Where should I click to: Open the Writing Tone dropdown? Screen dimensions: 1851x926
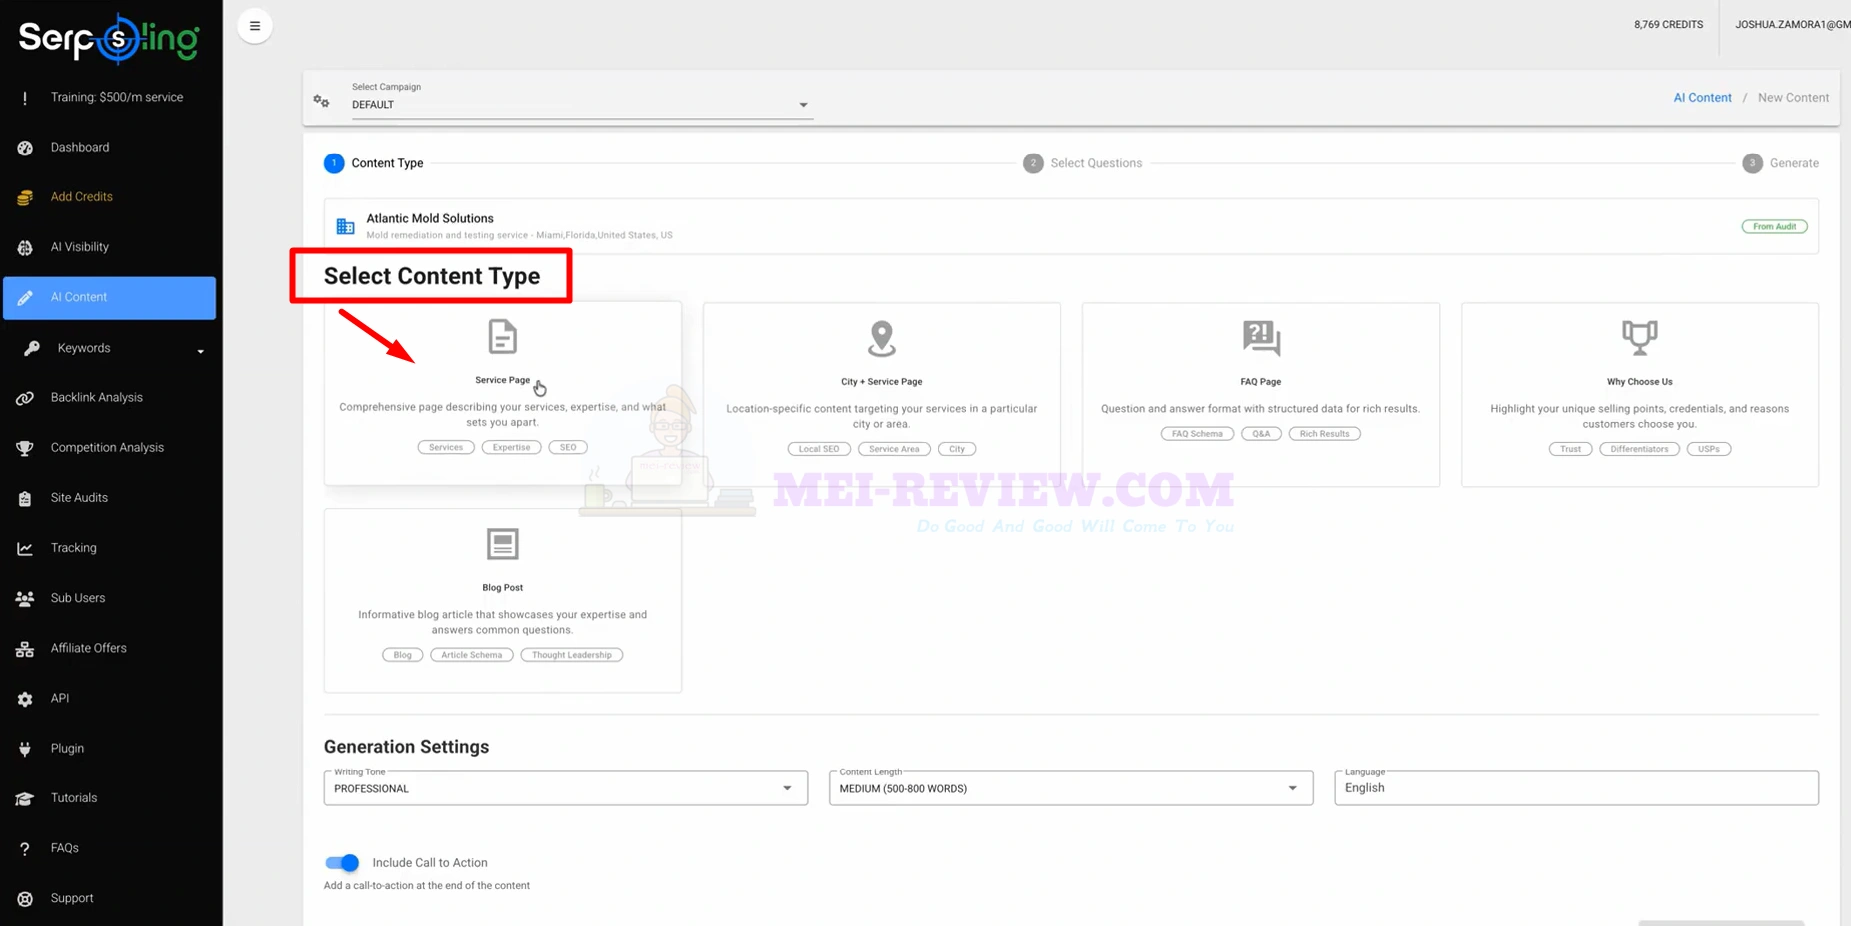[x=565, y=788]
